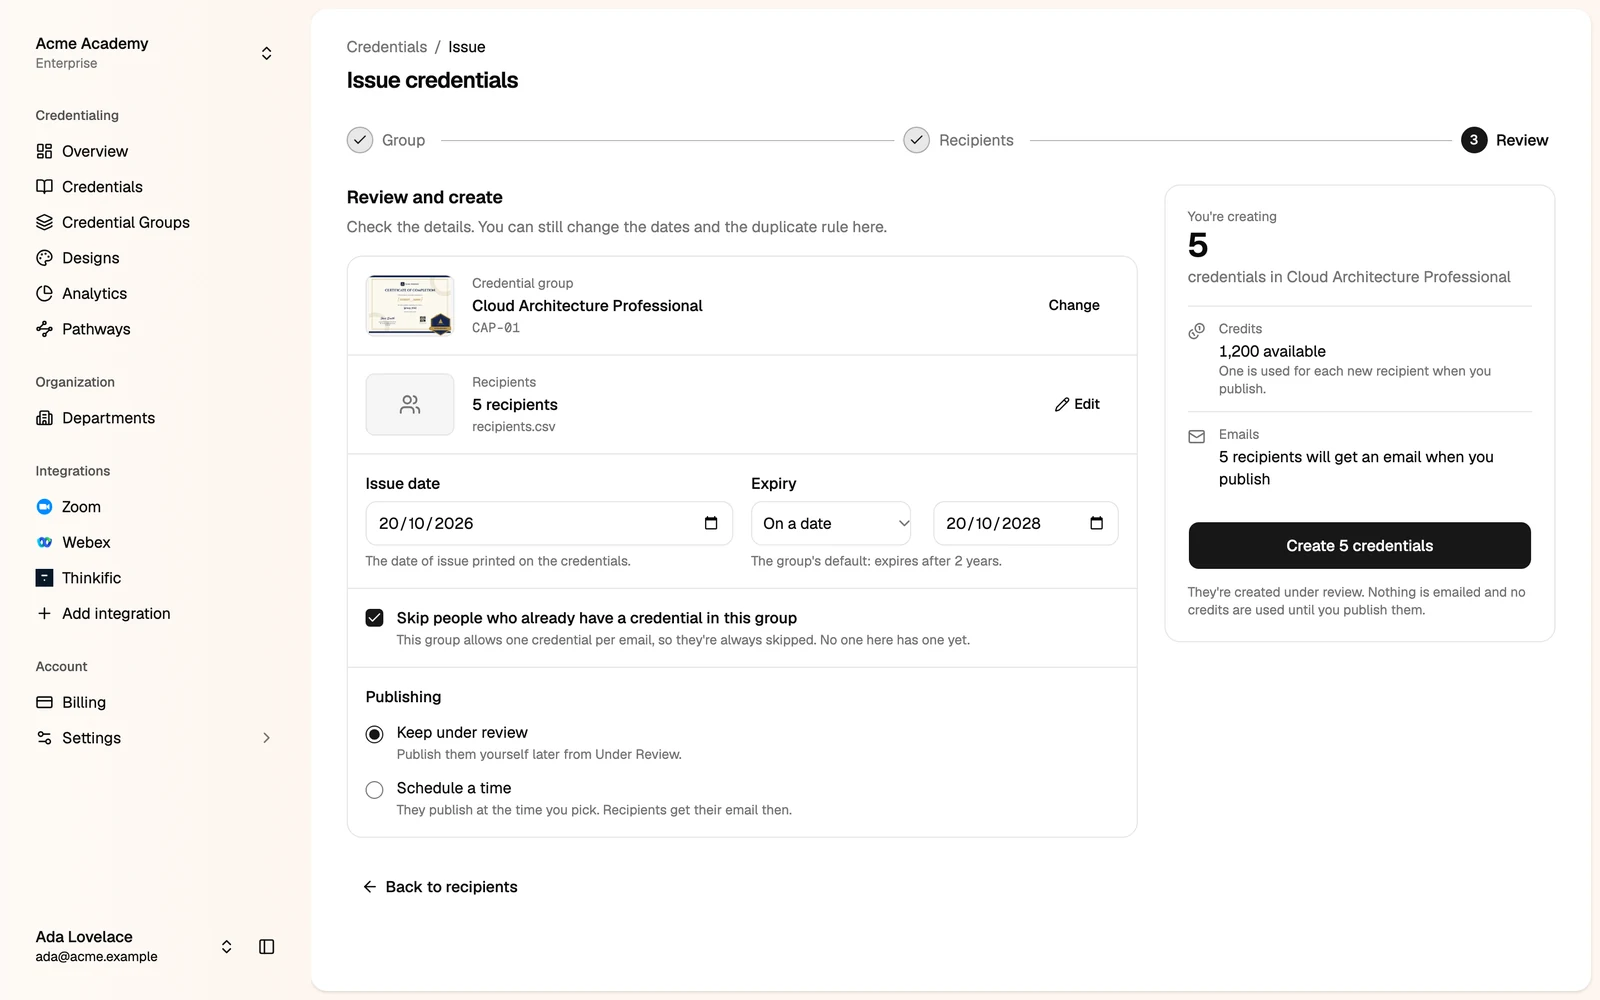Expand the Ada Lovelace account menu

(227, 947)
